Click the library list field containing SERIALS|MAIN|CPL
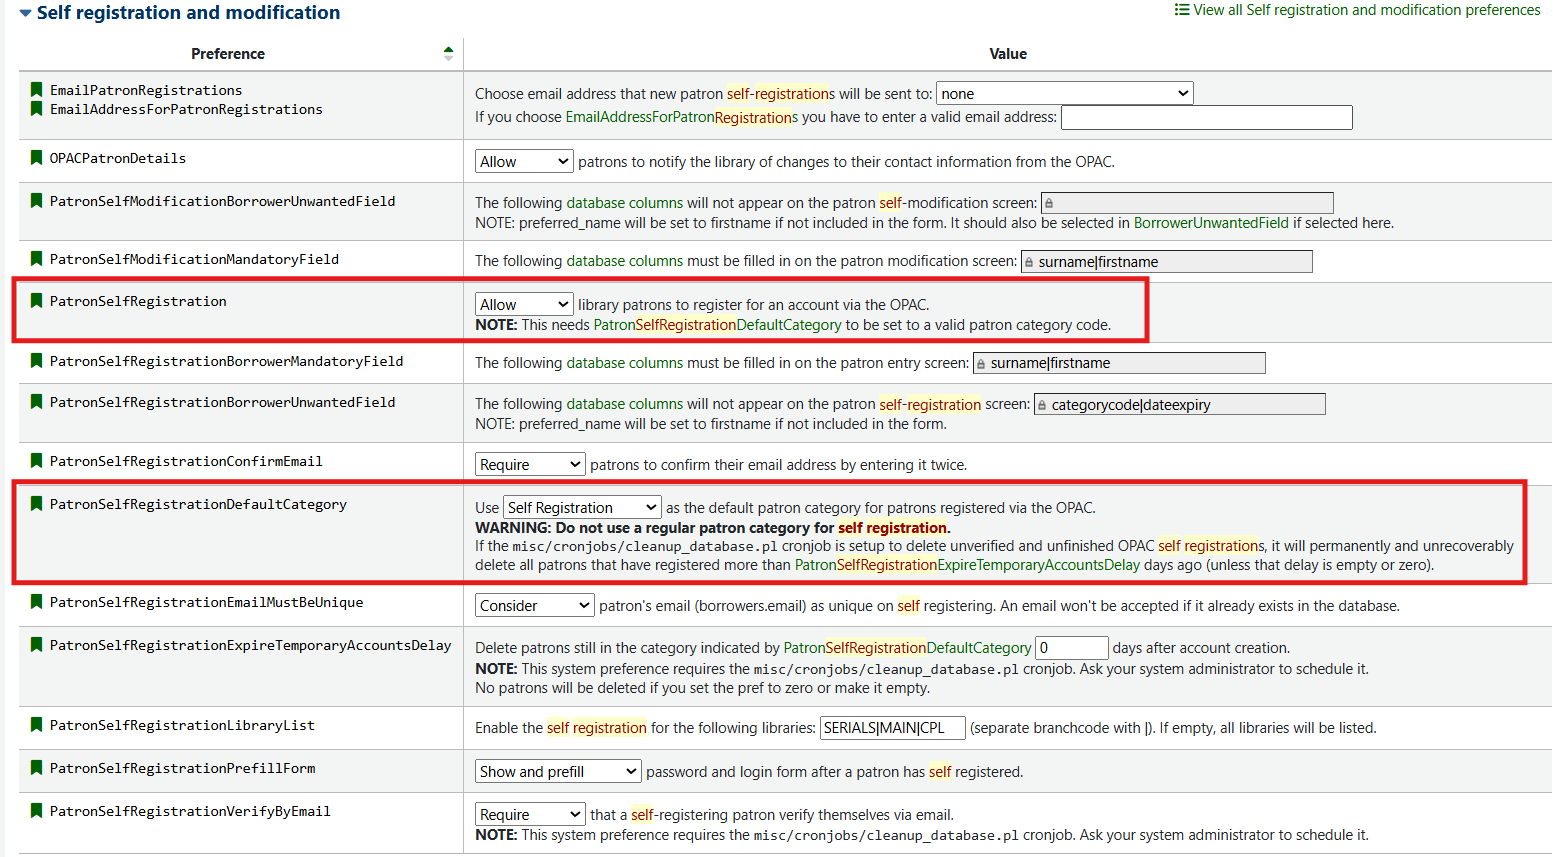The width and height of the screenshot is (1553, 857). tap(892, 728)
